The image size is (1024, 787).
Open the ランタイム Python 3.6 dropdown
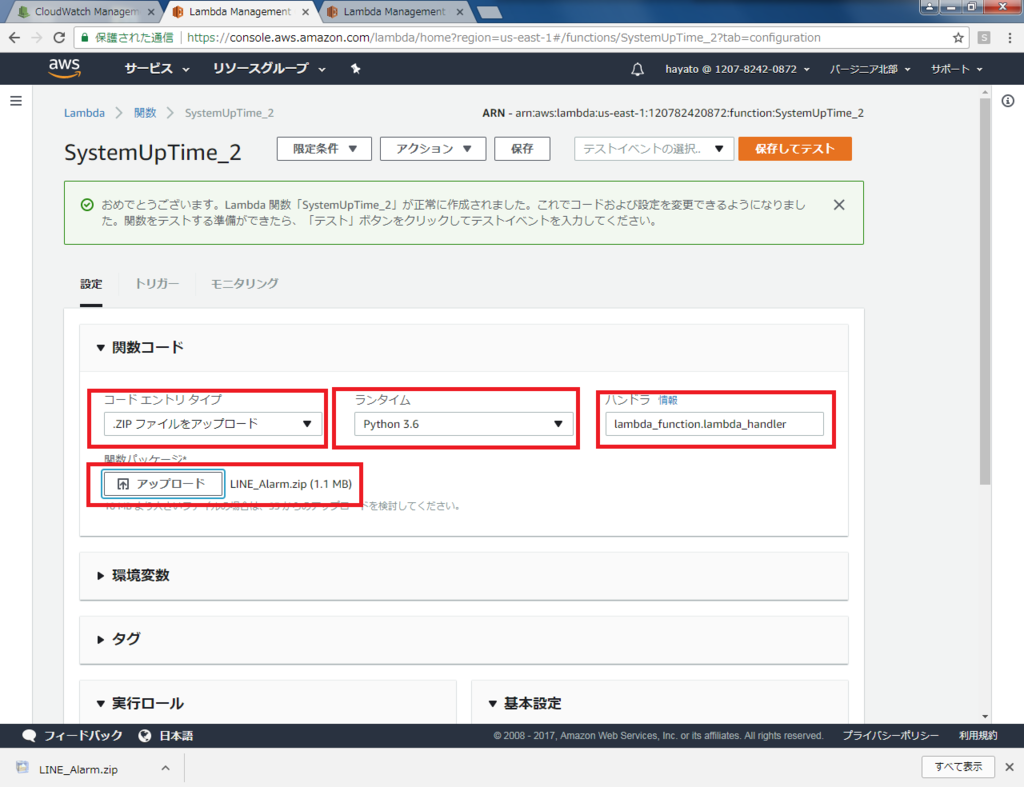[x=463, y=424]
